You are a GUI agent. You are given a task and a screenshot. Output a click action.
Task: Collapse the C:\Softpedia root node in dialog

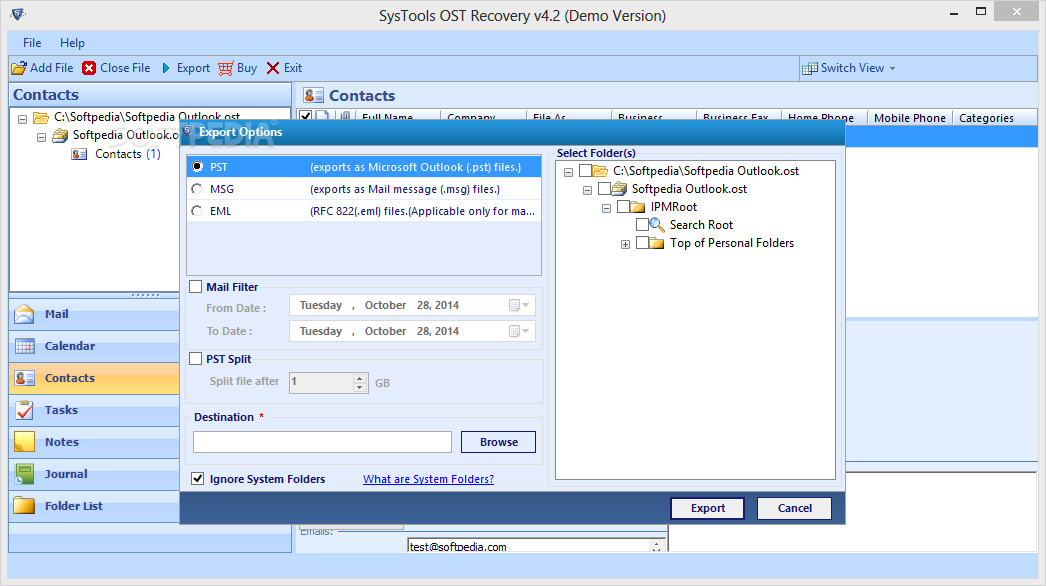(x=568, y=172)
